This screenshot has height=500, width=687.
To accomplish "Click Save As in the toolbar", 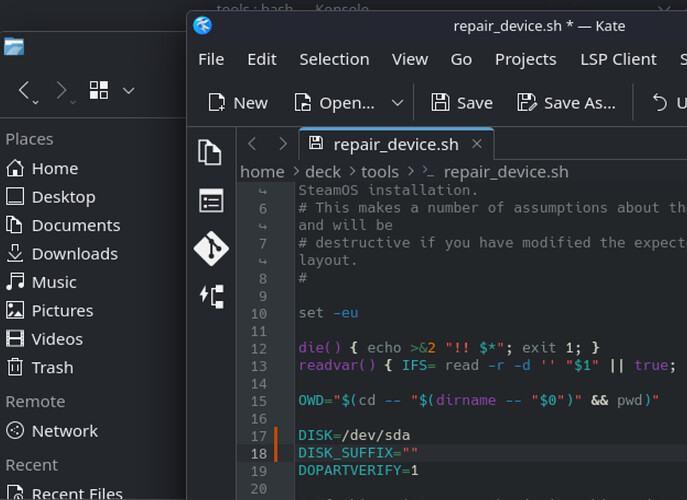I will tap(566, 102).
